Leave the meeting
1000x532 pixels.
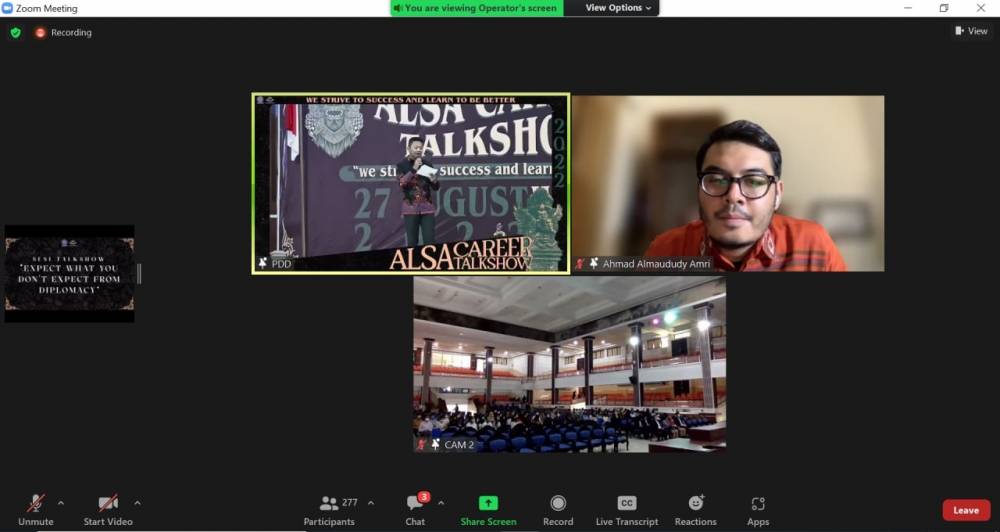point(965,510)
